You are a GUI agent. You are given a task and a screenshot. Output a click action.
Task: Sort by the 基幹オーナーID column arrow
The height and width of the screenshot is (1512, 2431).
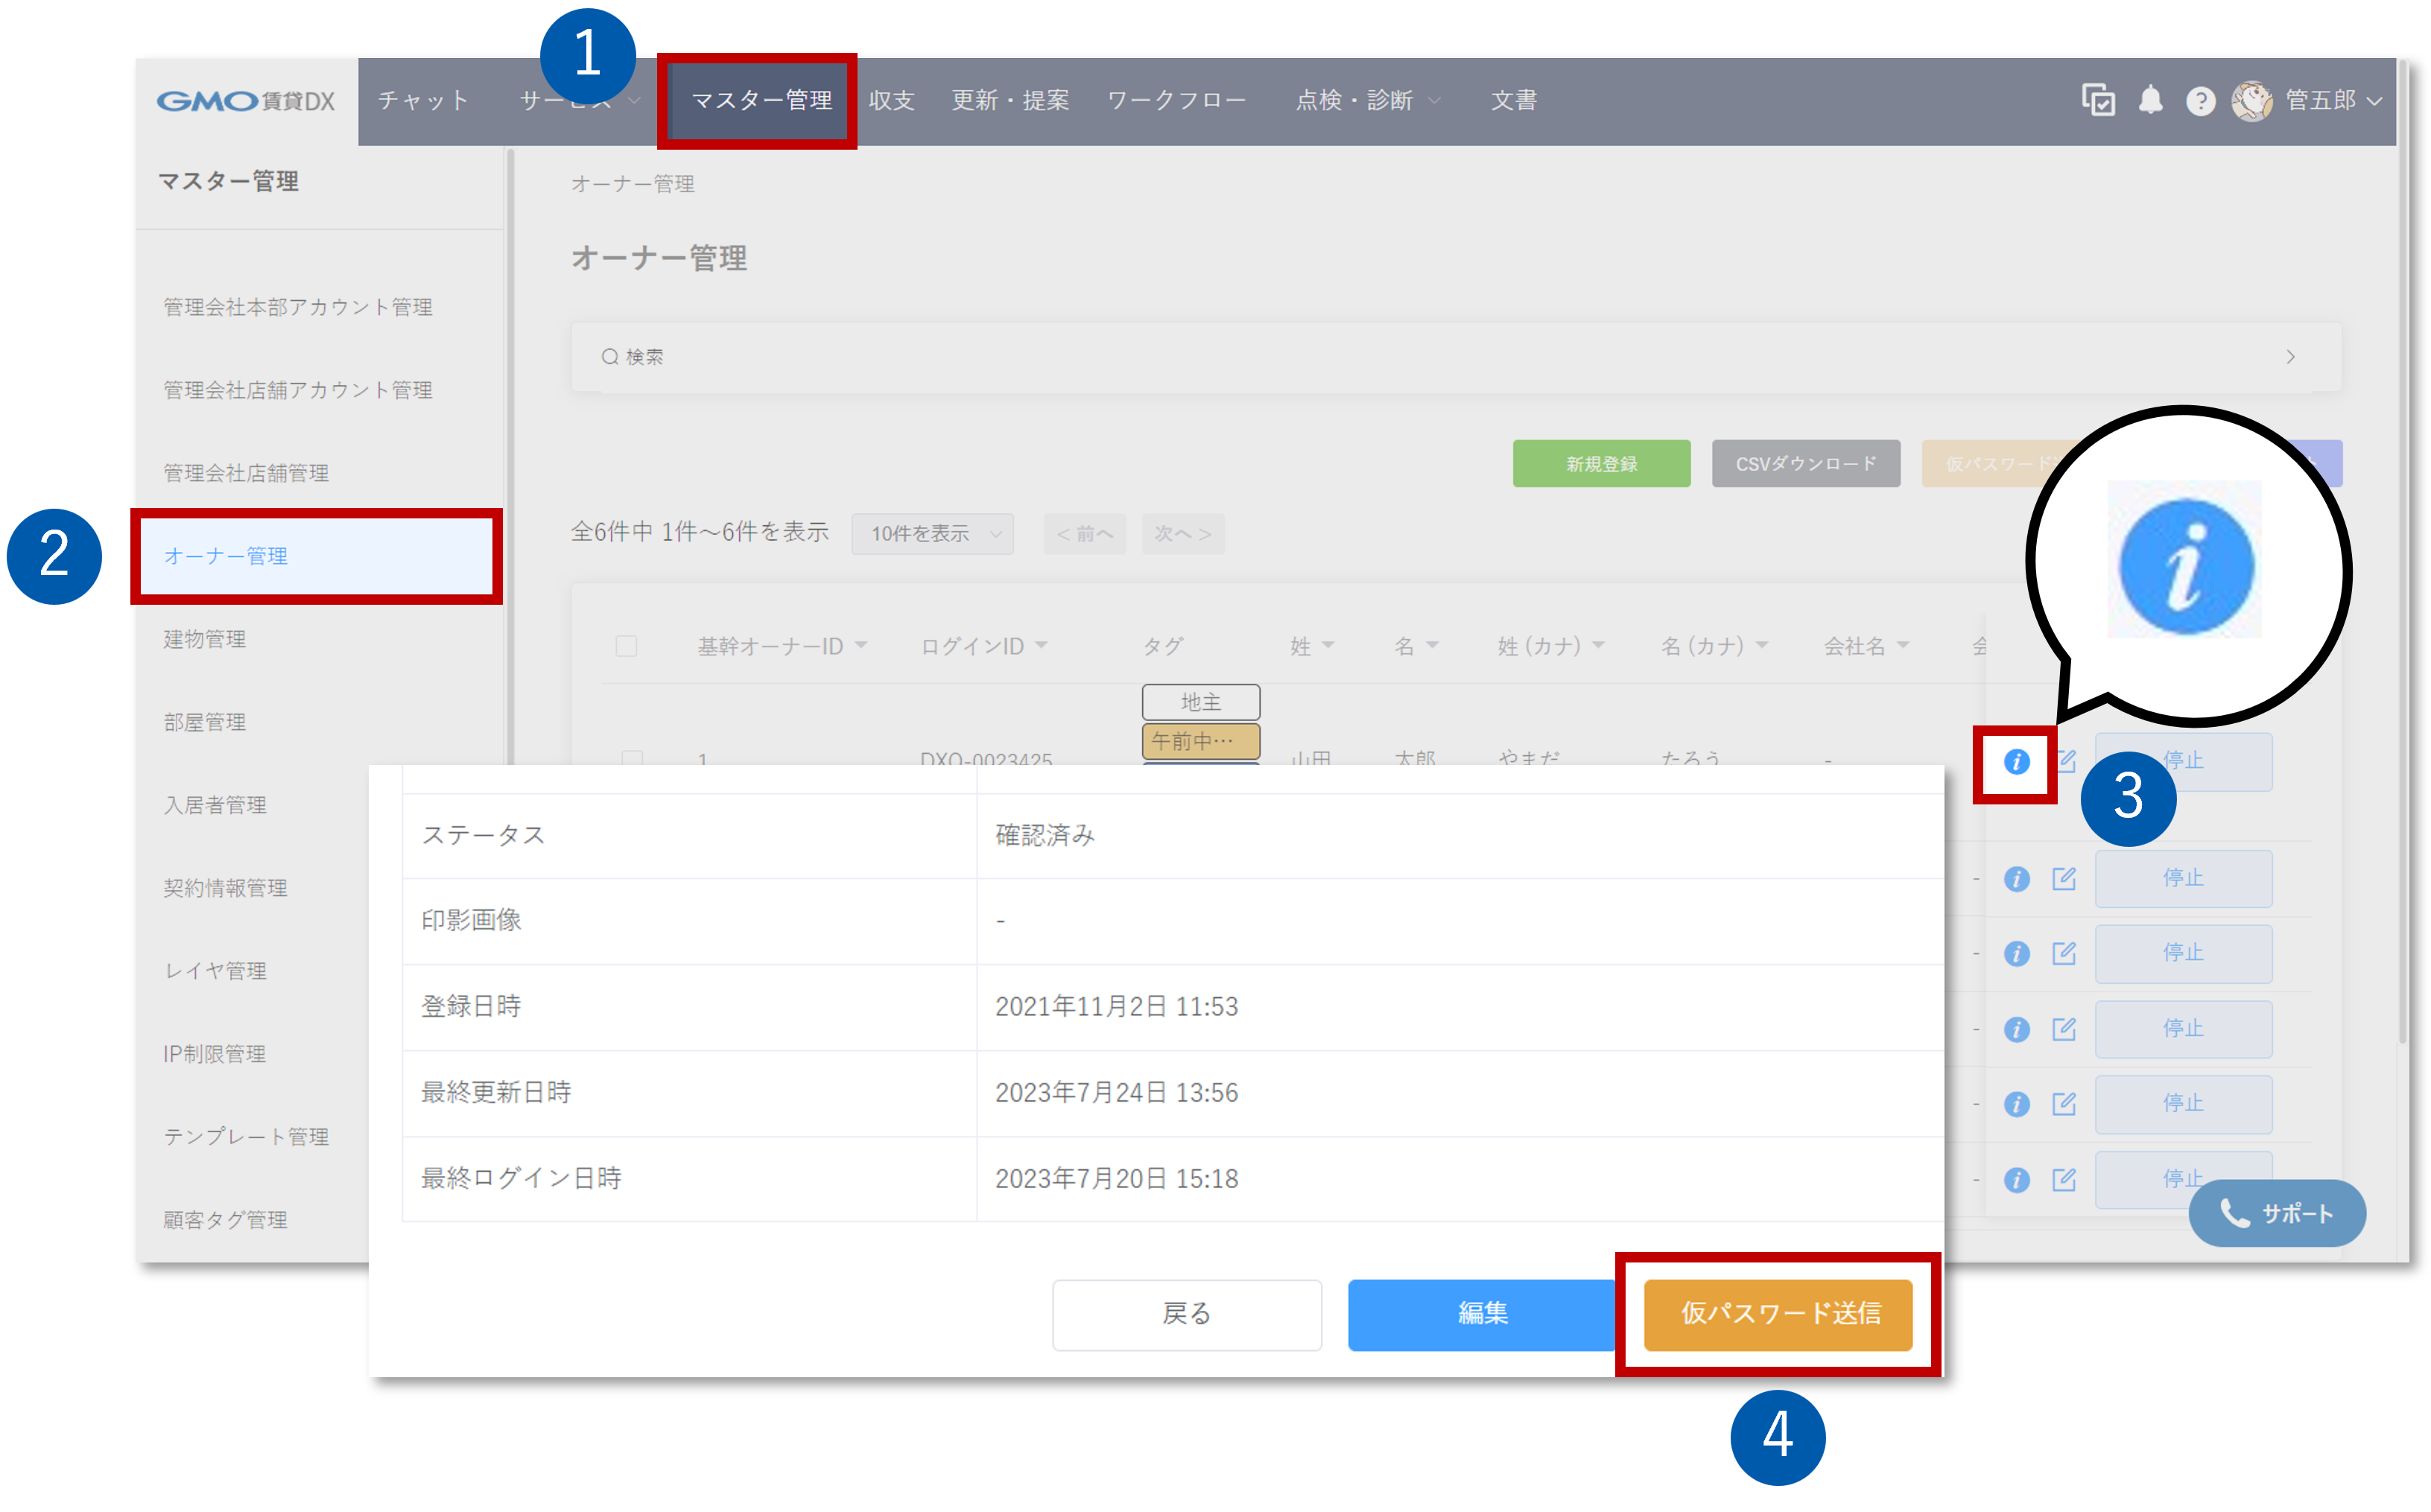pyautogui.click(x=861, y=646)
